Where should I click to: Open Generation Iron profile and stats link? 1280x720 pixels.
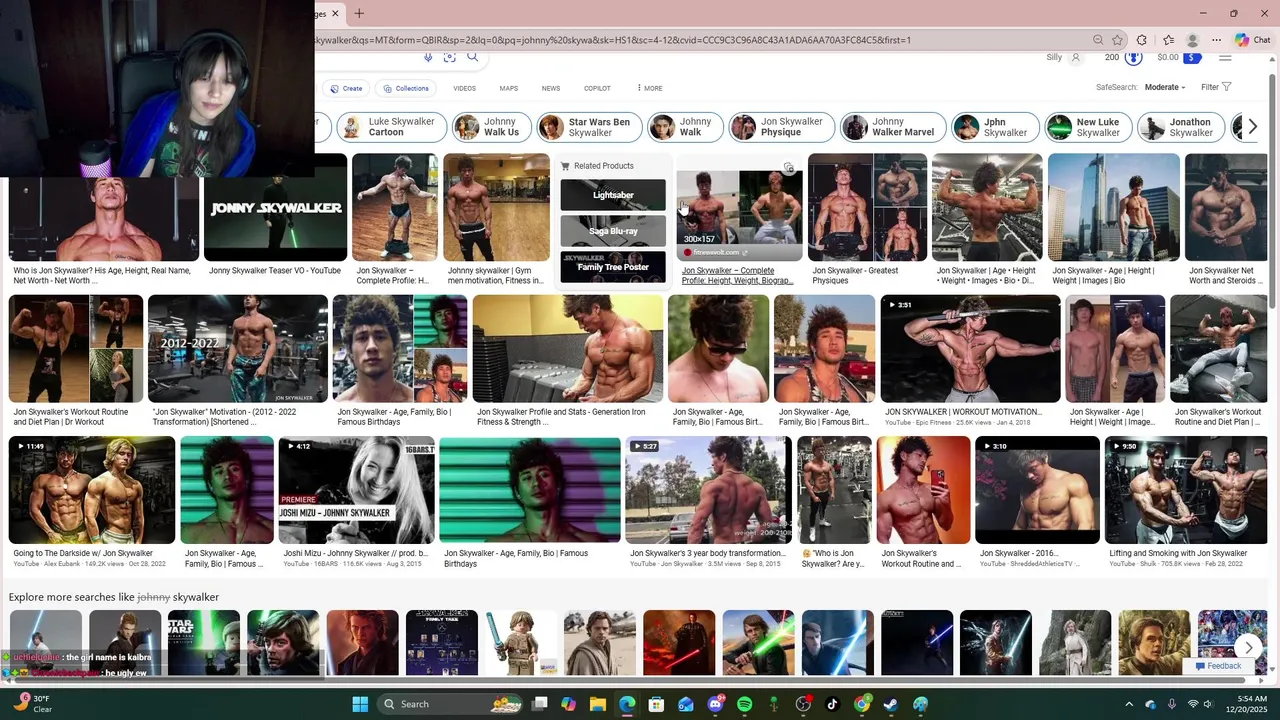point(561,417)
